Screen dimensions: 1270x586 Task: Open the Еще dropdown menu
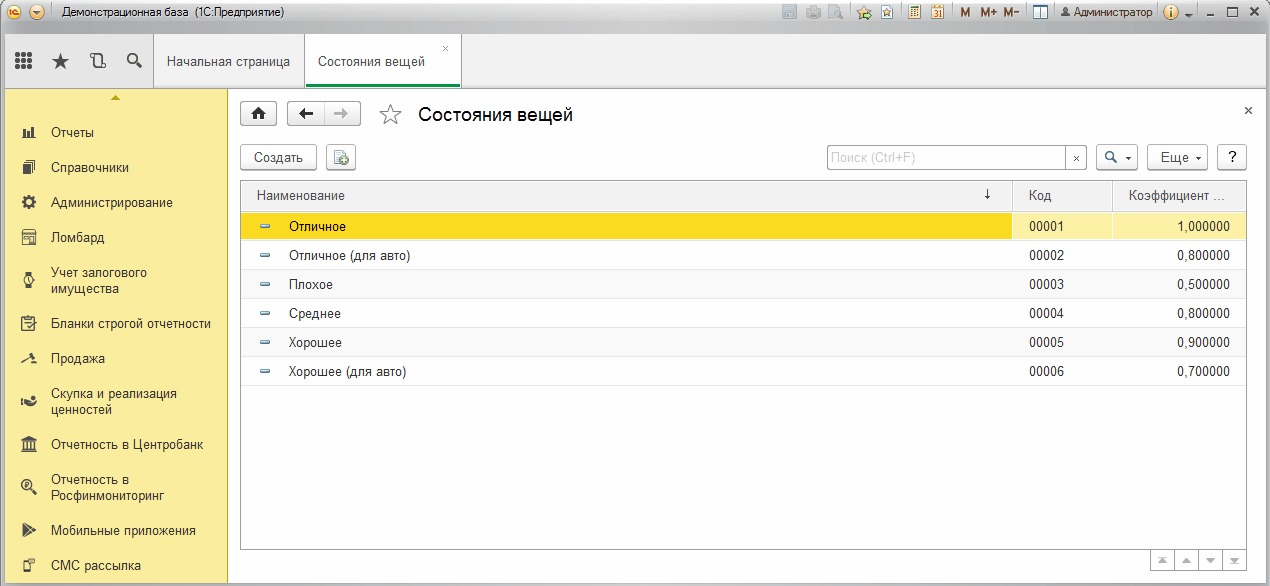coord(1177,157)
